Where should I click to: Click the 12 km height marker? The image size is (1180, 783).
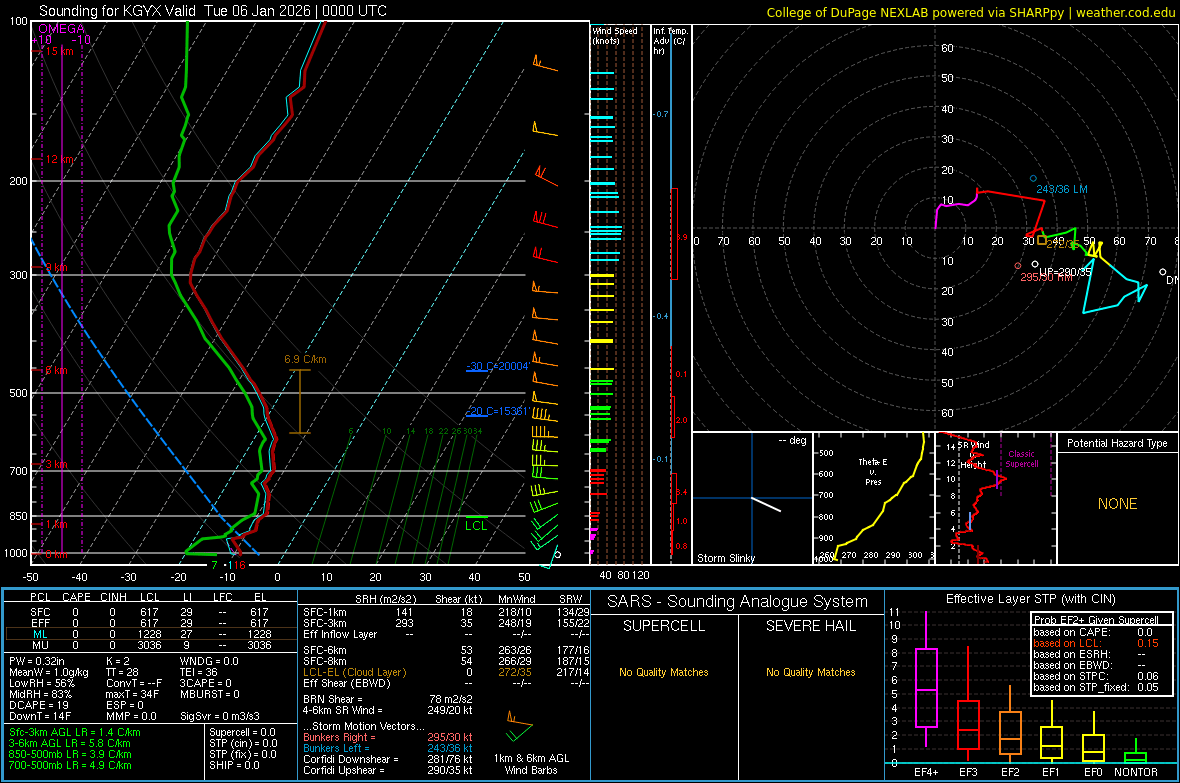click(x=58, y=160)
